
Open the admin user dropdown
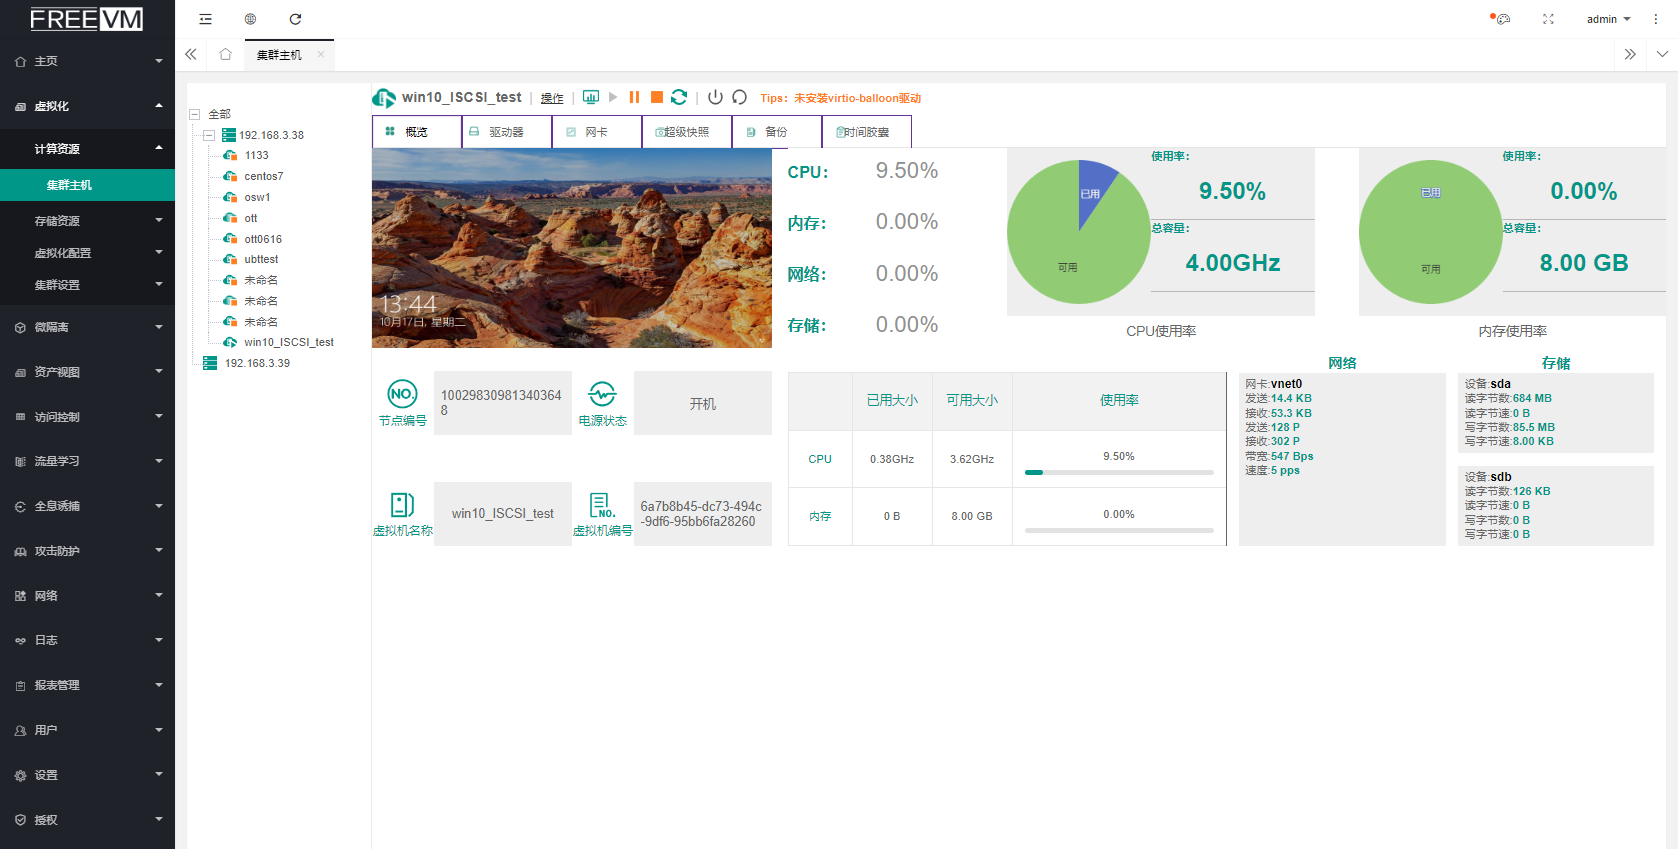click(x=1608, y=19)
